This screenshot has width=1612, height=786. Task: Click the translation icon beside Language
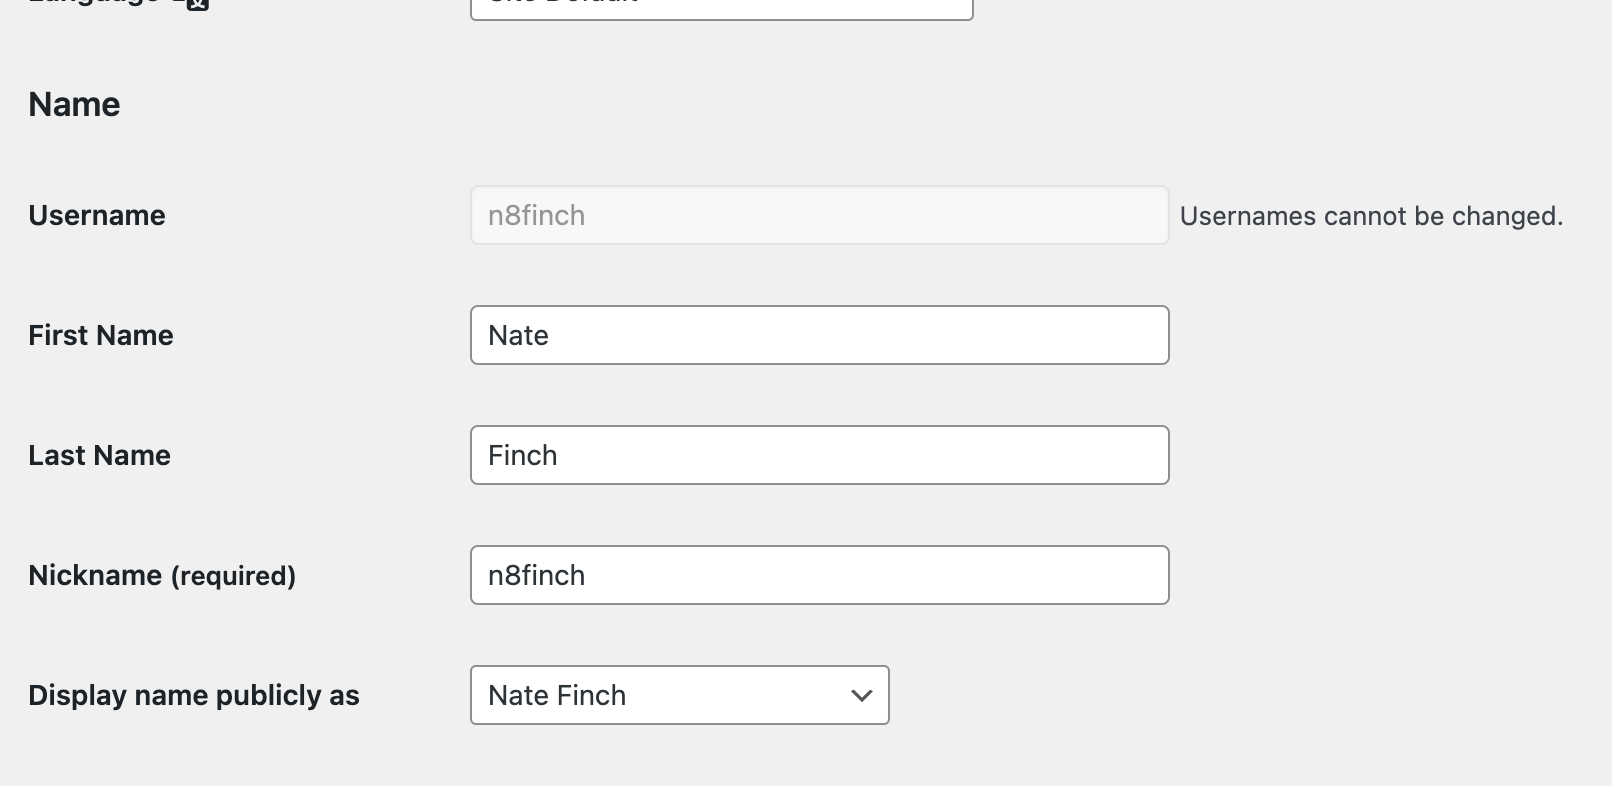pos(198,4)
